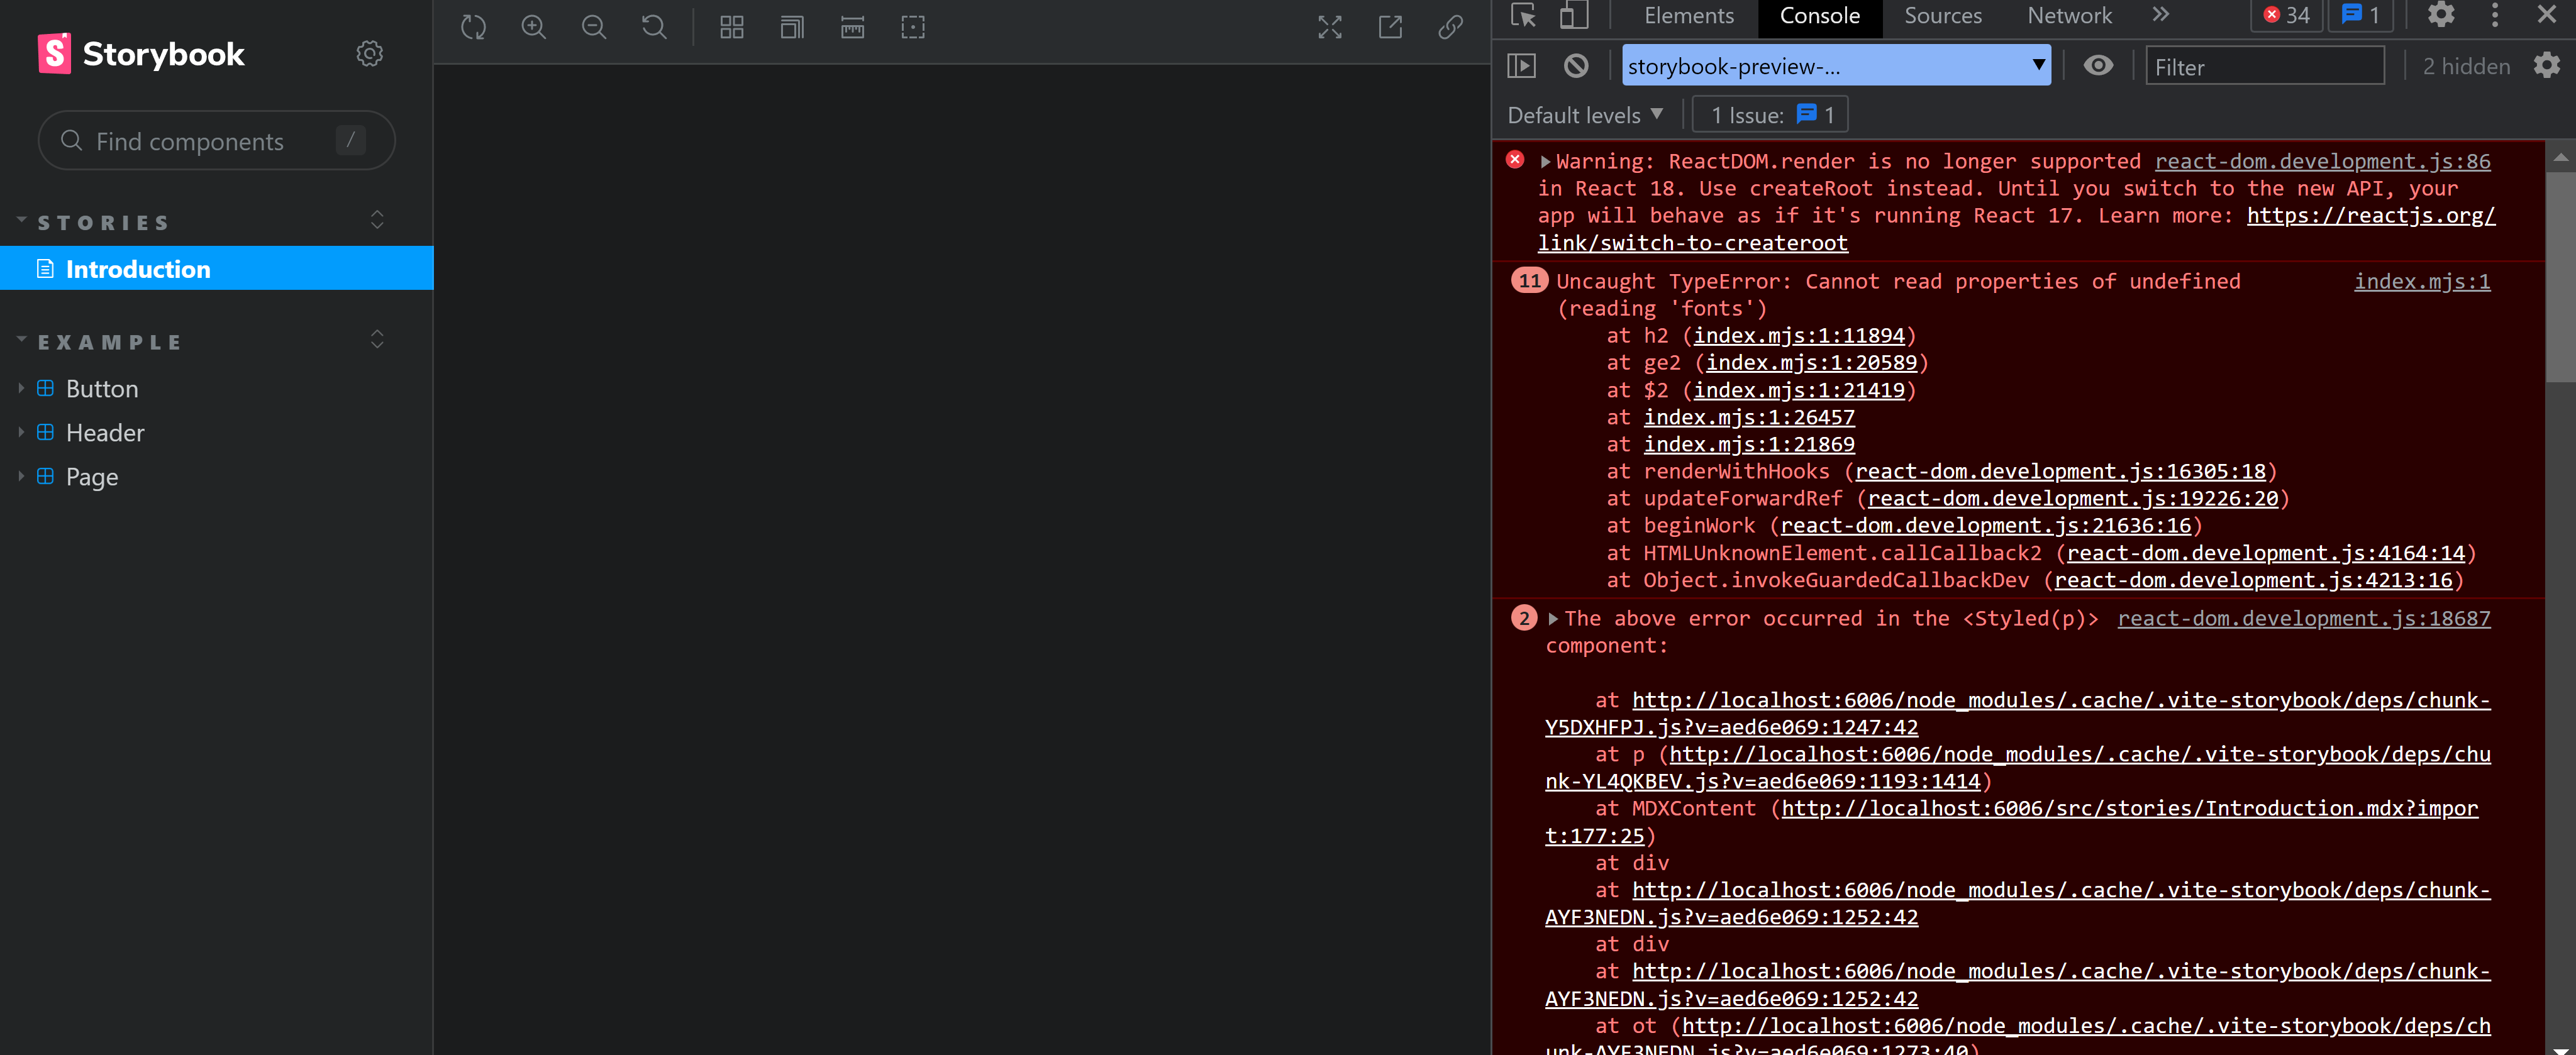Screen dimensions: 2576x1055
Task: Click the remount component icon
Action: [473, 27]
